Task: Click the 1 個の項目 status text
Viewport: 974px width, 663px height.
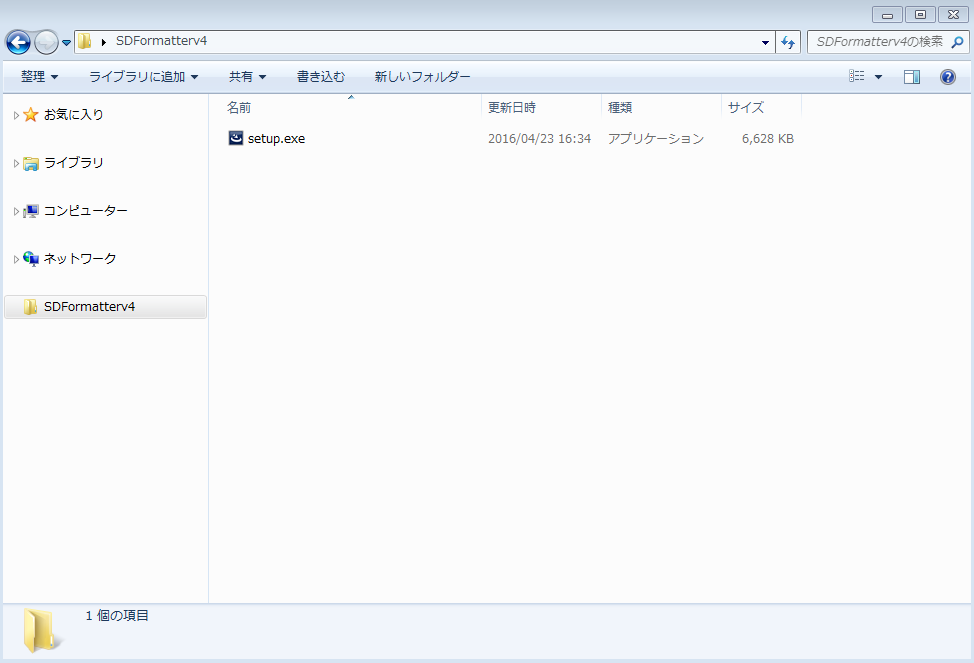Action: point(117,616)
